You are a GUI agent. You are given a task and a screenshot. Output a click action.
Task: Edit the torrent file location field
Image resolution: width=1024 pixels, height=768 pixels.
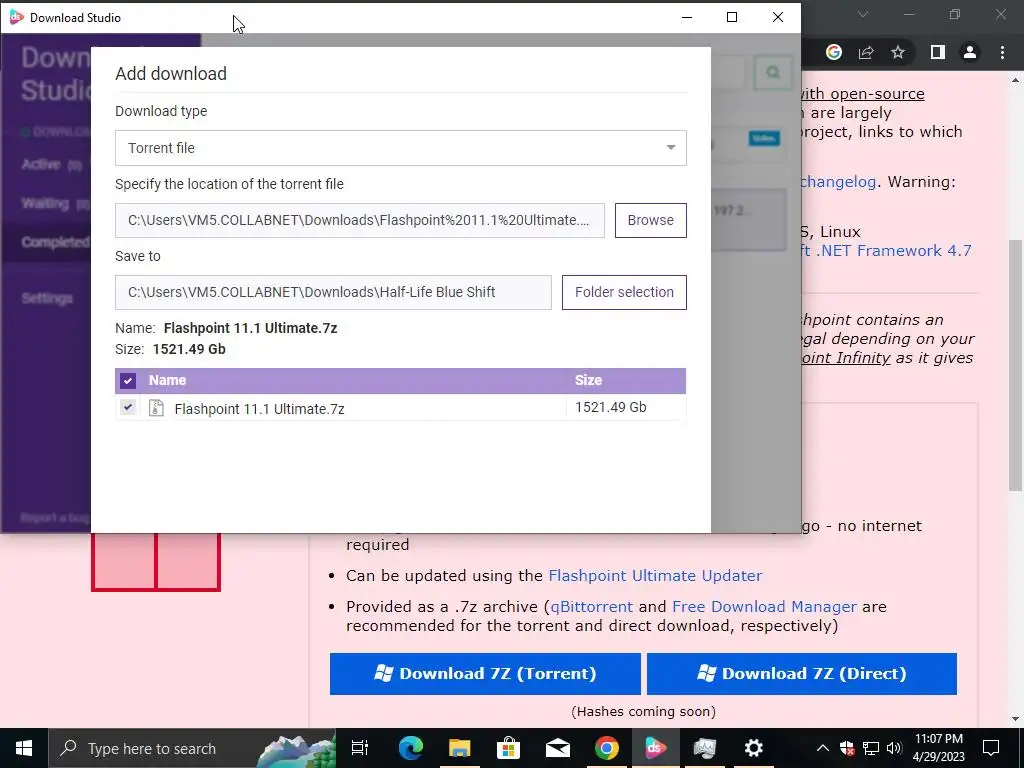(360, 220)
